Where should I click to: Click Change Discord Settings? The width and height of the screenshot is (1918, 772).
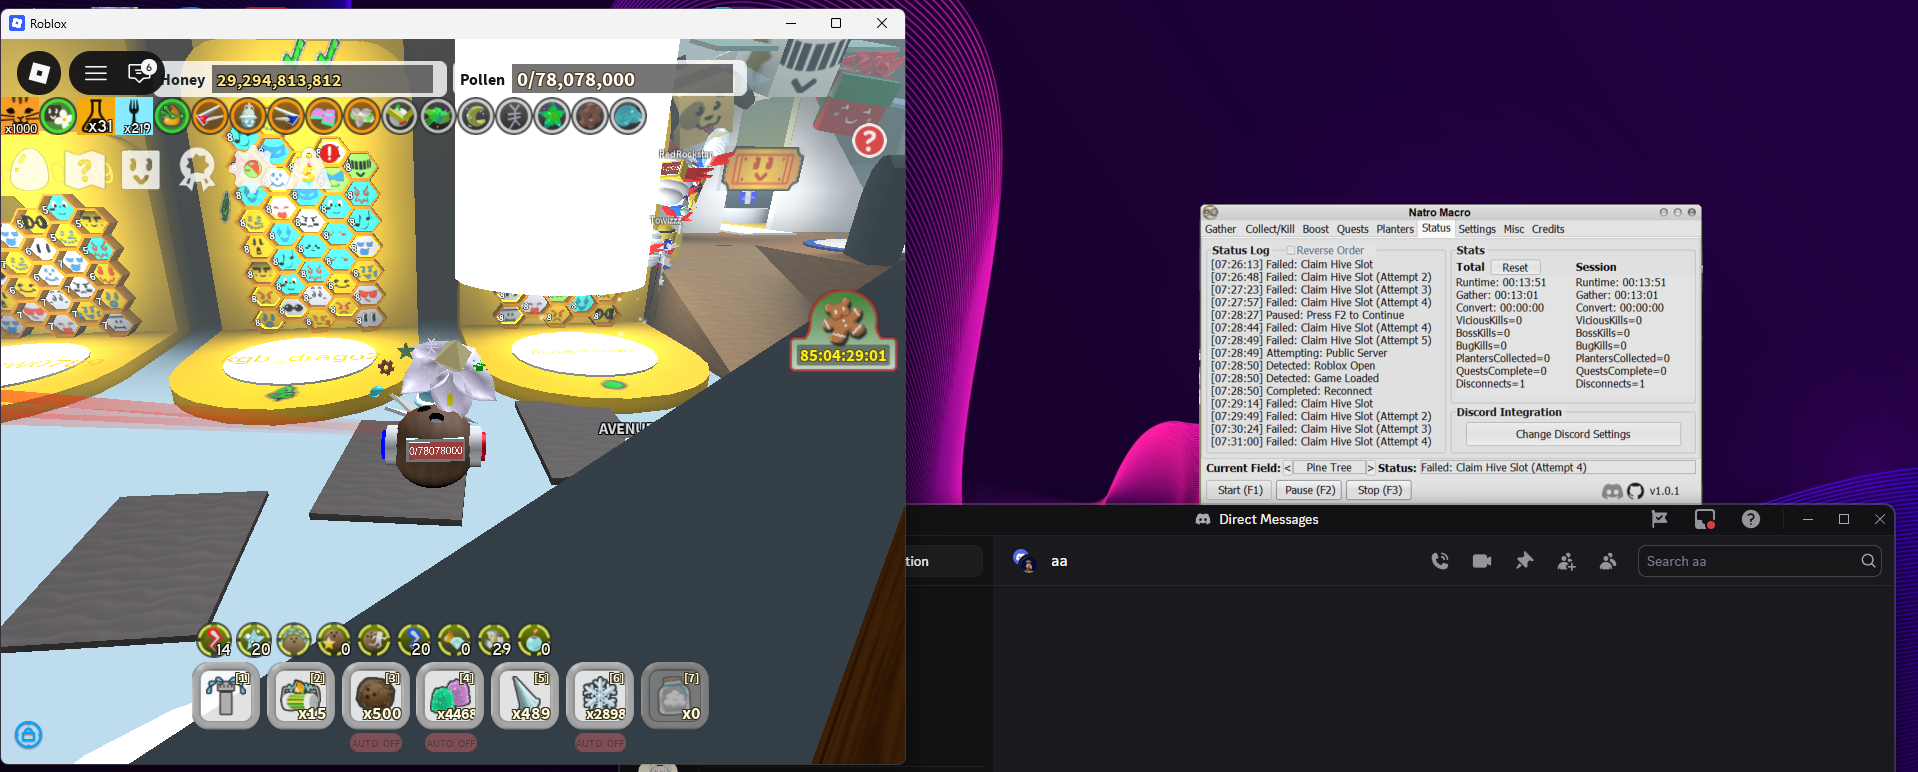pos(1573,434)
